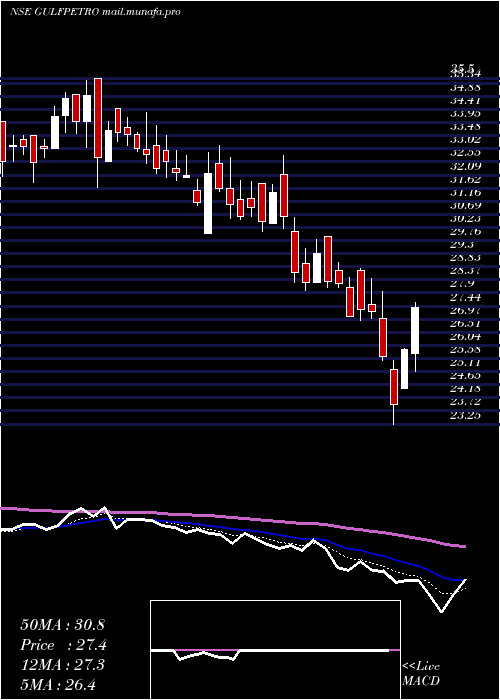Click the 34.88 price axis label
The height and width of the screenshot is (700, 500).
point(467,87)
